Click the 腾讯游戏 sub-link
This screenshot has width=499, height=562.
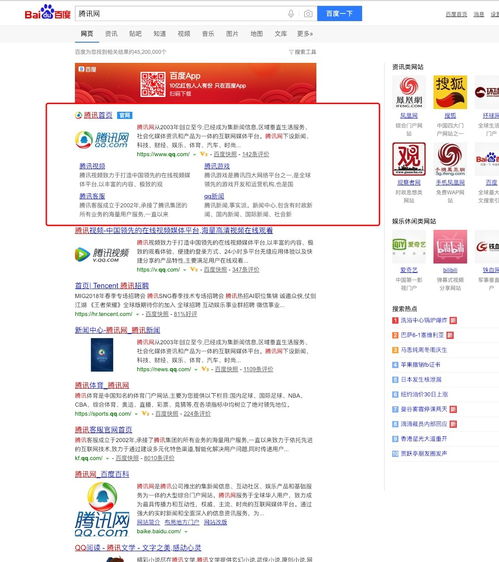pos(217,166)
